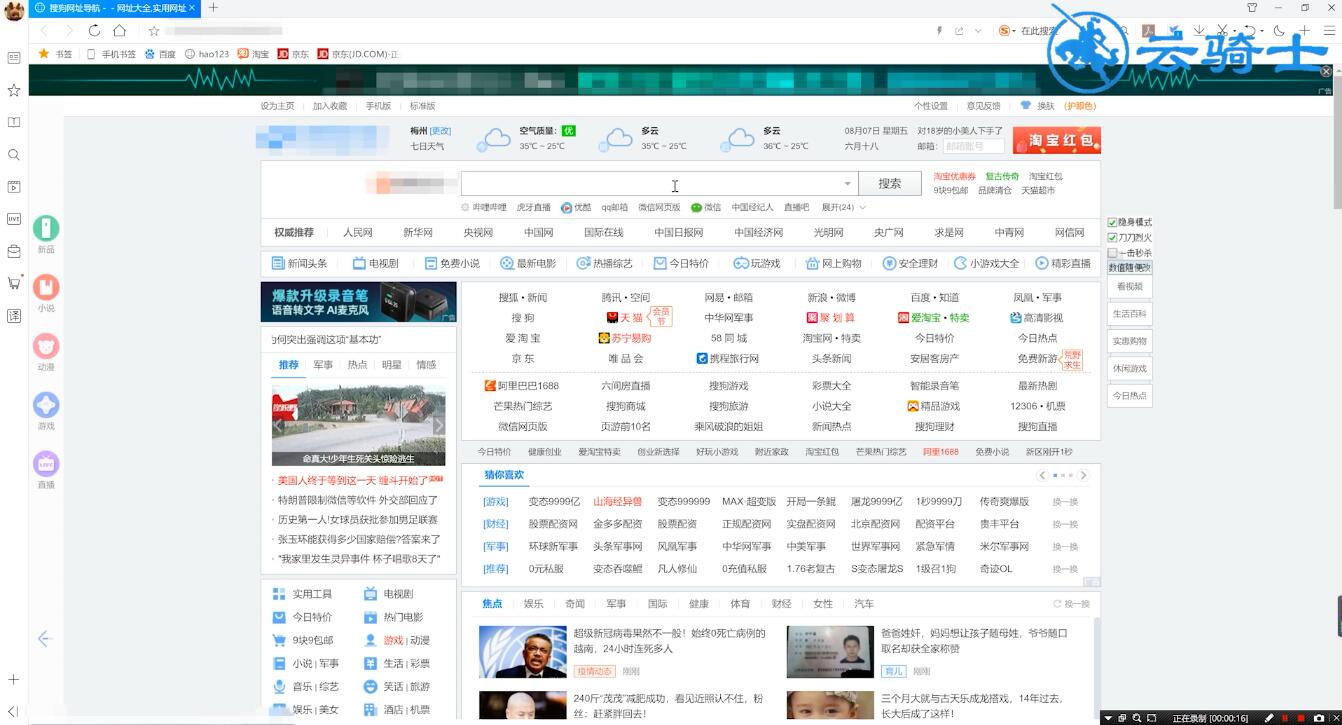Add a sidebar app with plus icon
Viewport: 1342px width, 725px height.
14,679
